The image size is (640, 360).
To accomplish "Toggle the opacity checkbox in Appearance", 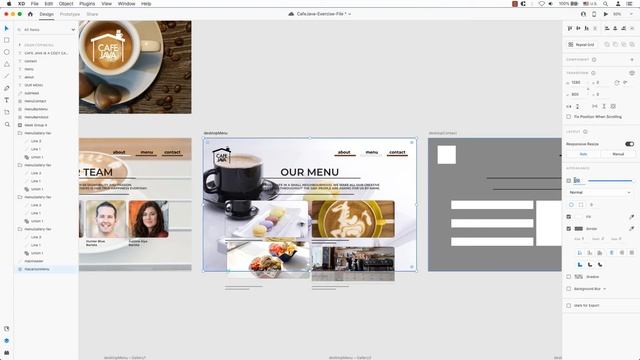I will coord(569,180).
